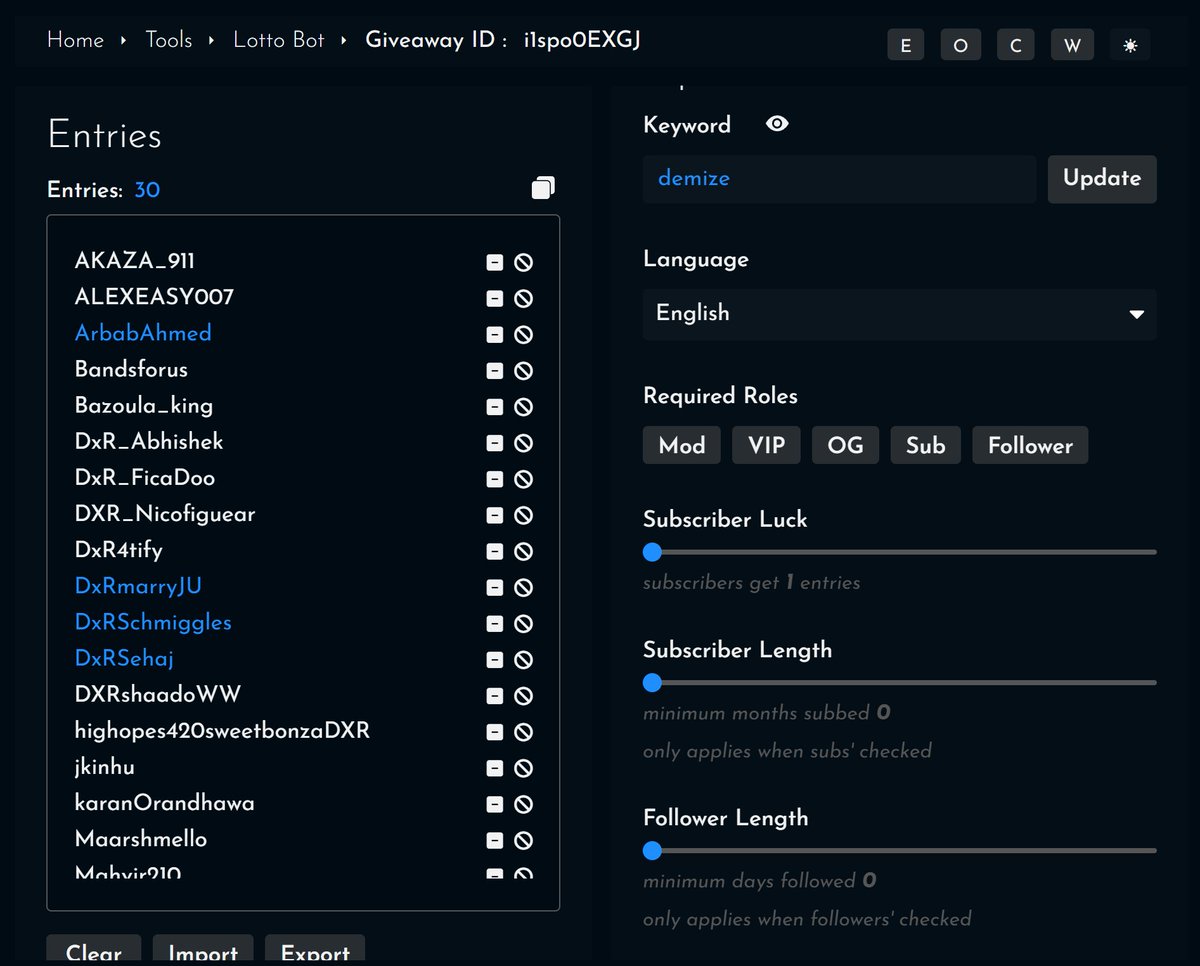Click the Update keyword button
The width and height of the screenshot is (1200, 966).
(1102, 179)
